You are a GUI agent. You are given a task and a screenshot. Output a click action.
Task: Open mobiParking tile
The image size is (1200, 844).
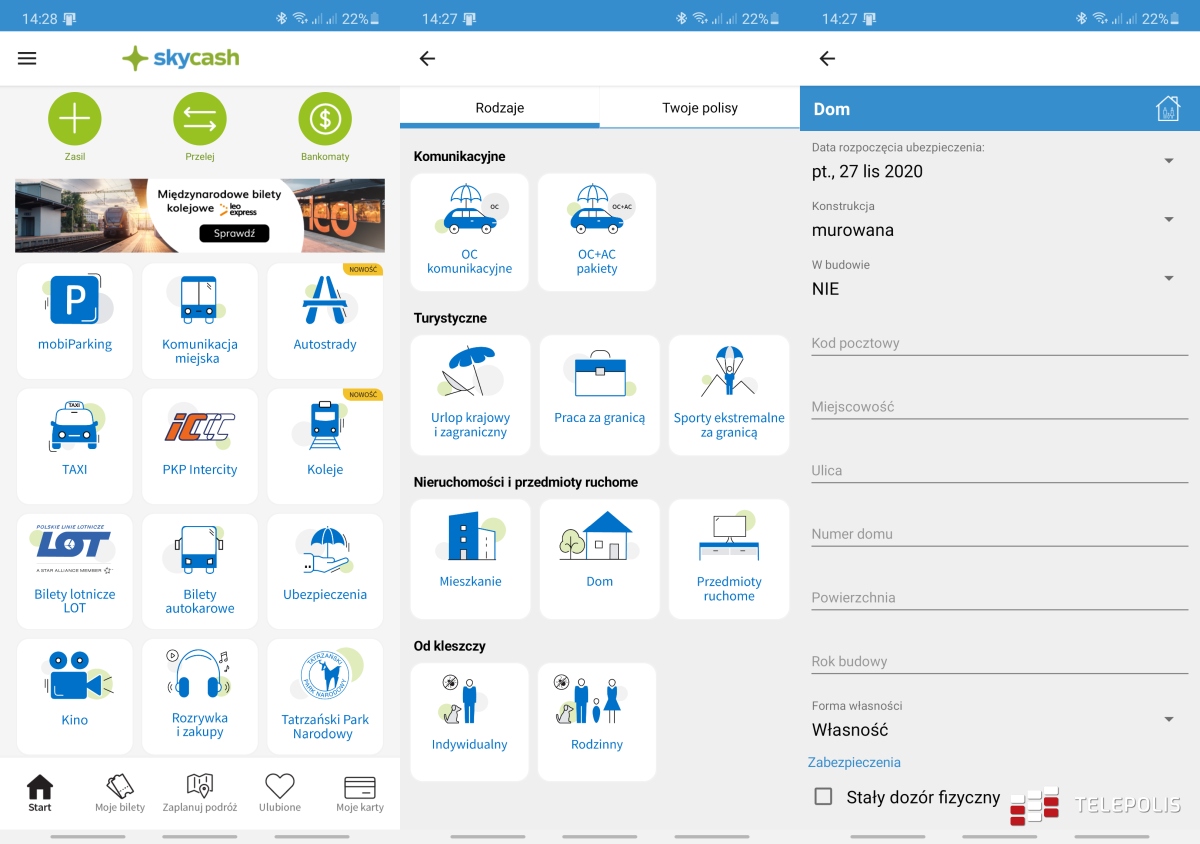pos(75,320)
